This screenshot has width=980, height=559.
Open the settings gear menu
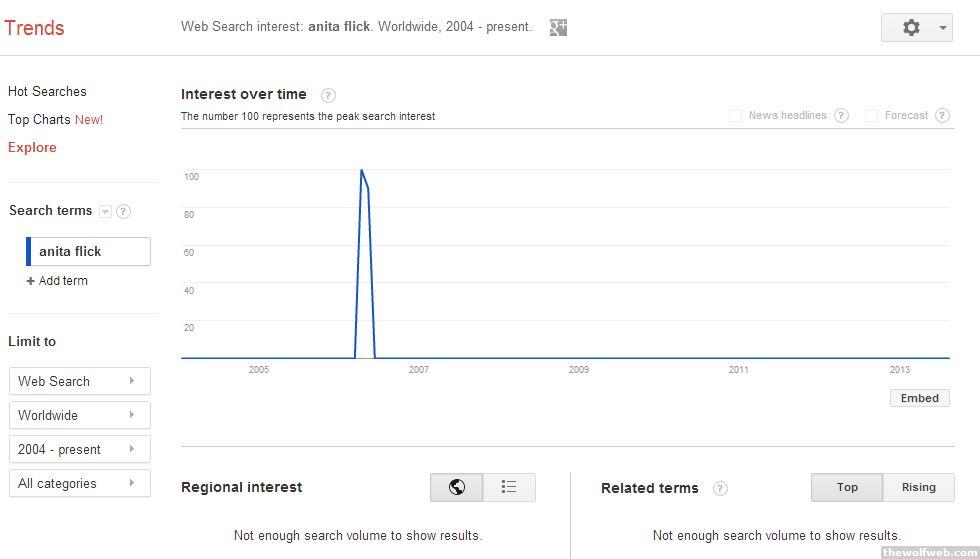916,28
